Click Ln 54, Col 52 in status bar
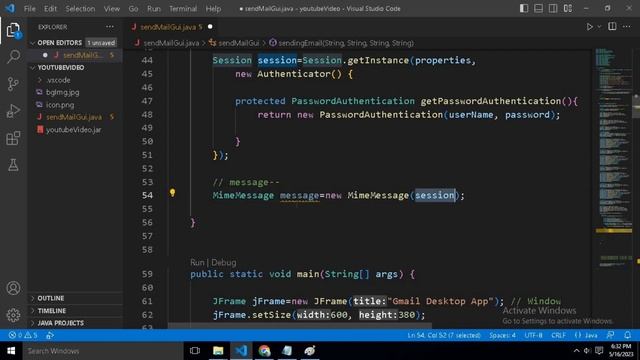The width and height of the screenshot is (640, 360). 444,335
